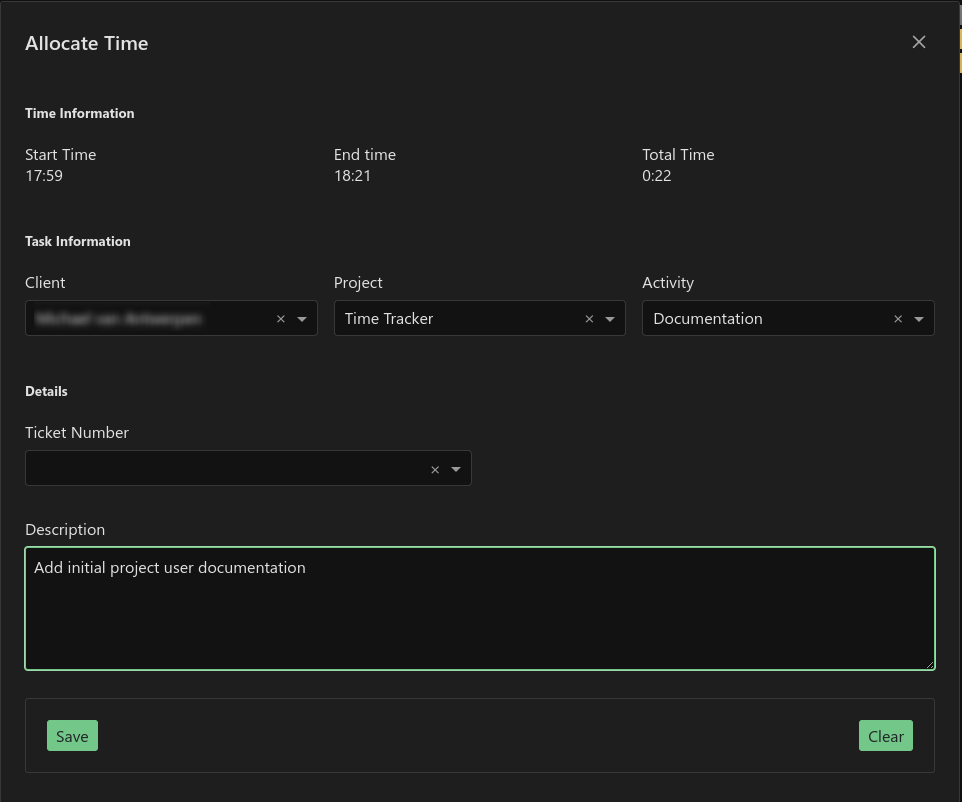Clear the Documentation activity selection
The image size is (962, 802).
[x=897, y=318]
